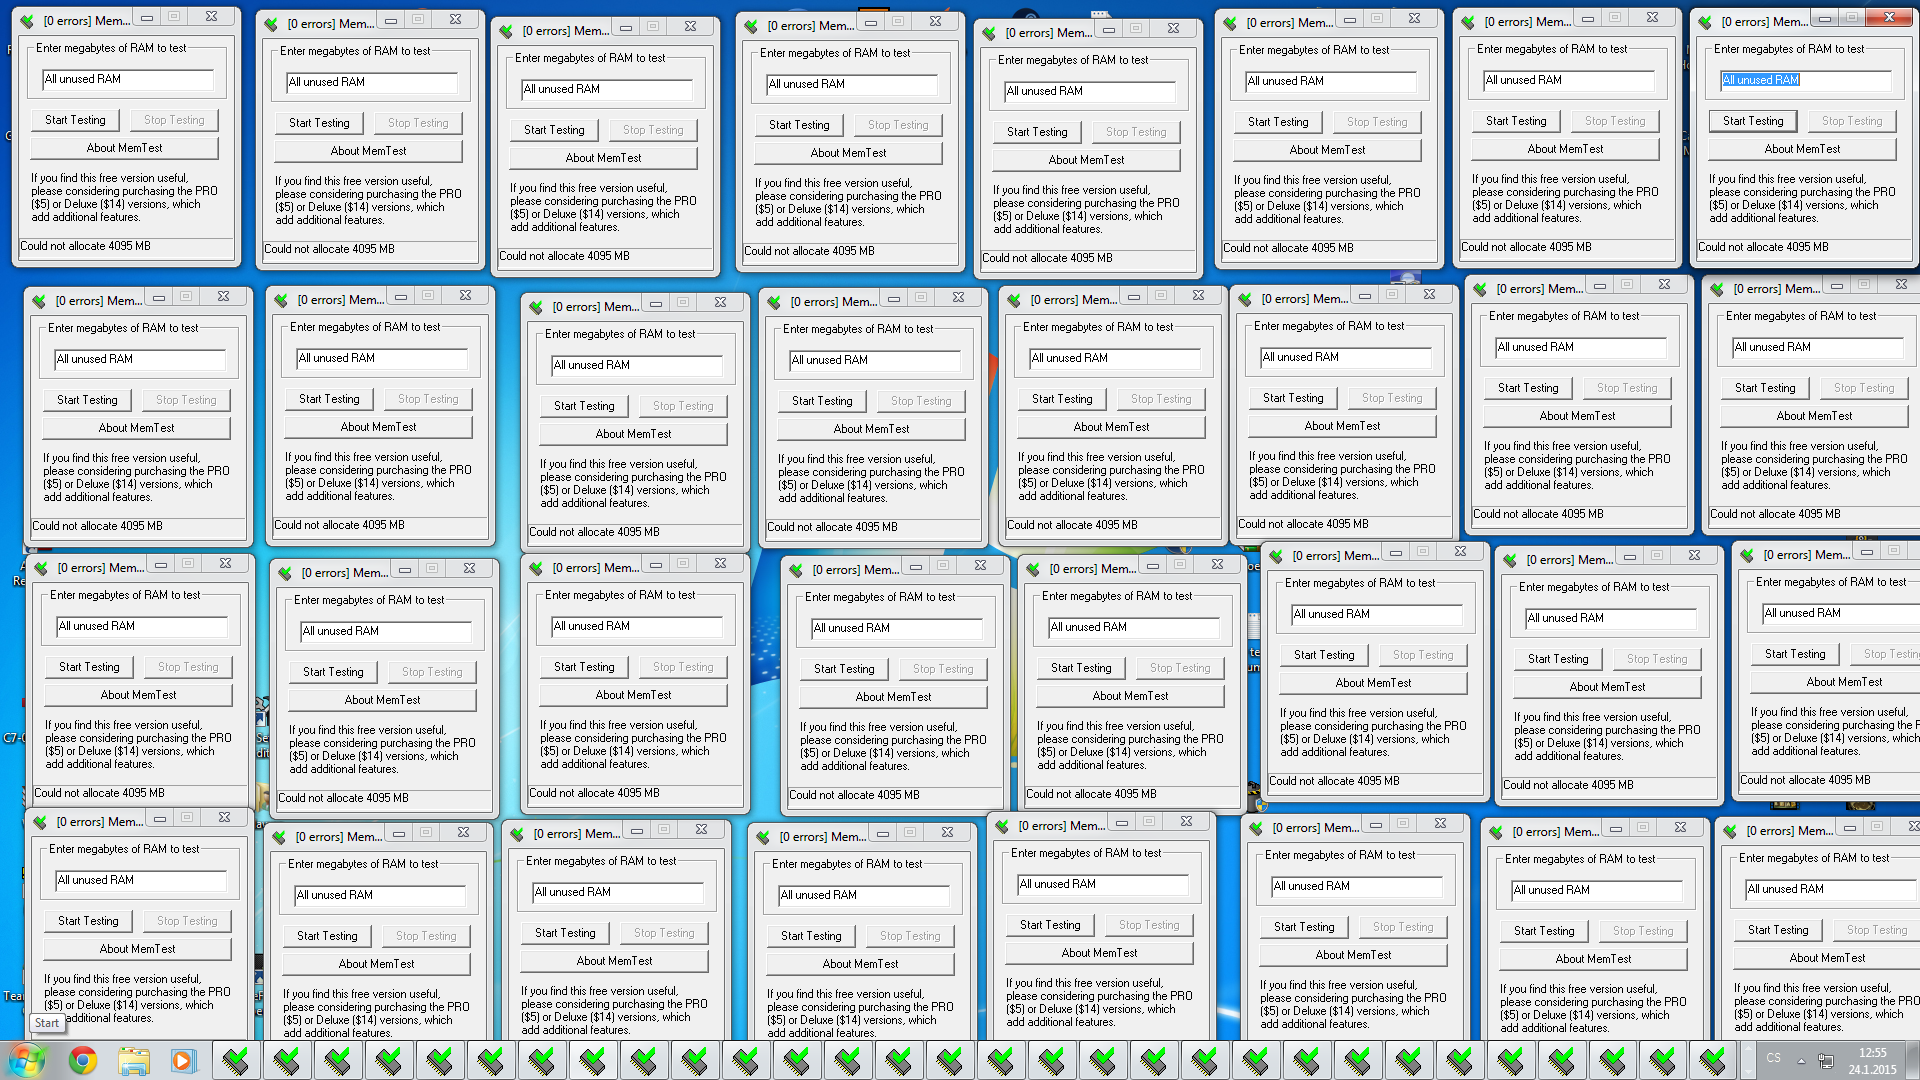Click Show desktop strip at taskbar end
The image size is (1920, 1080).
1913,1059
